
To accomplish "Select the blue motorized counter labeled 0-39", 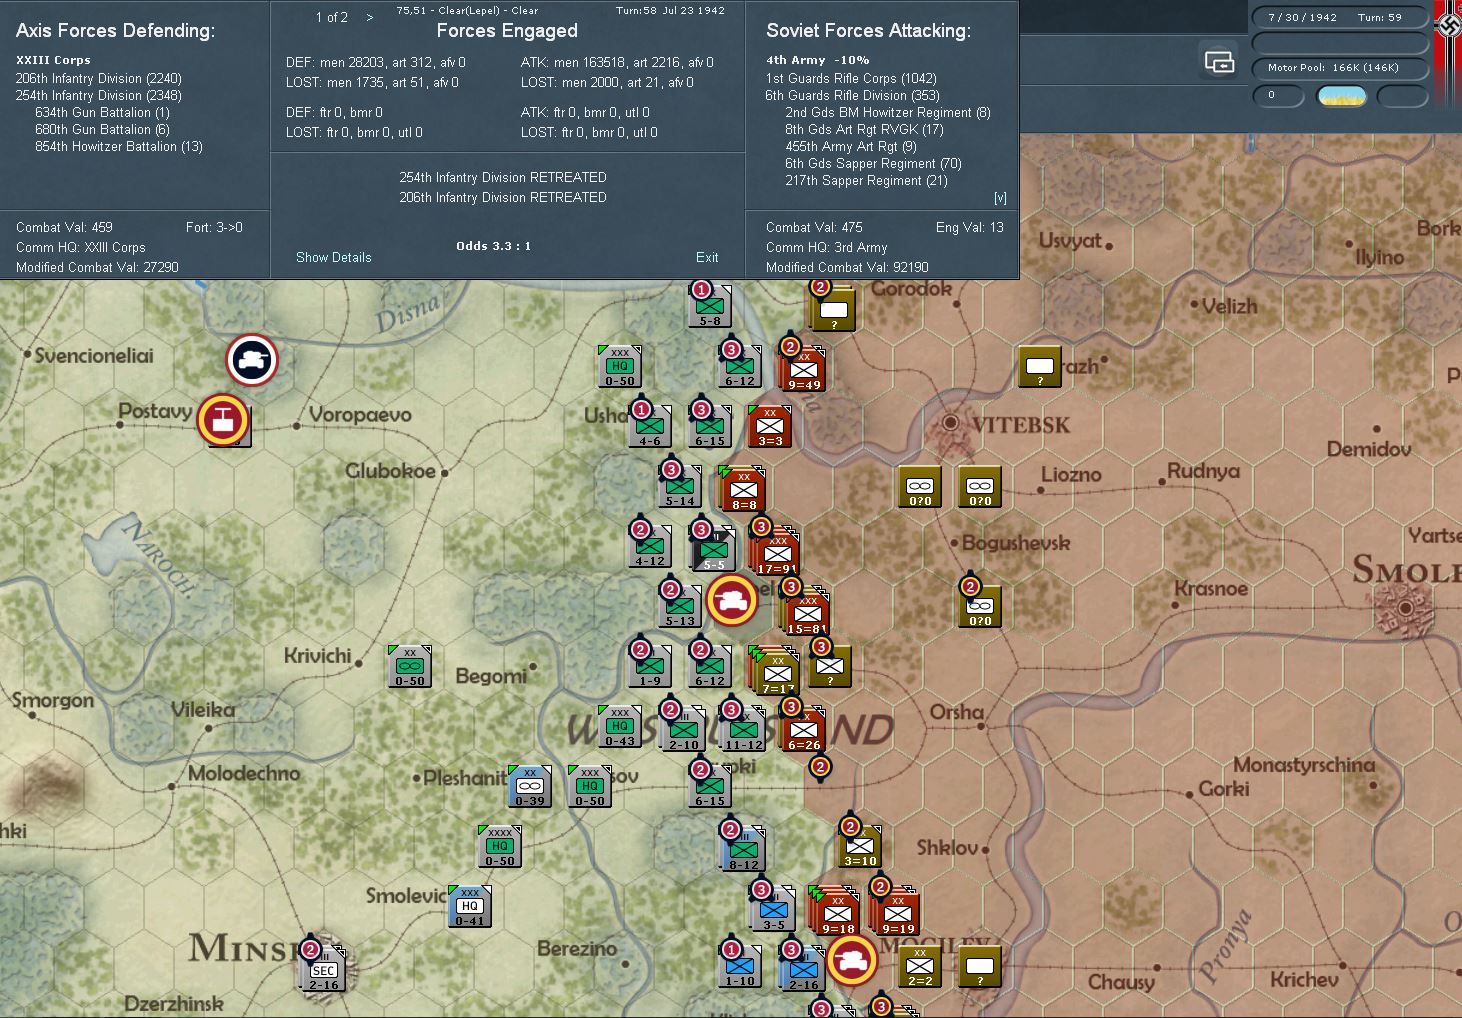I will (530, 787).
